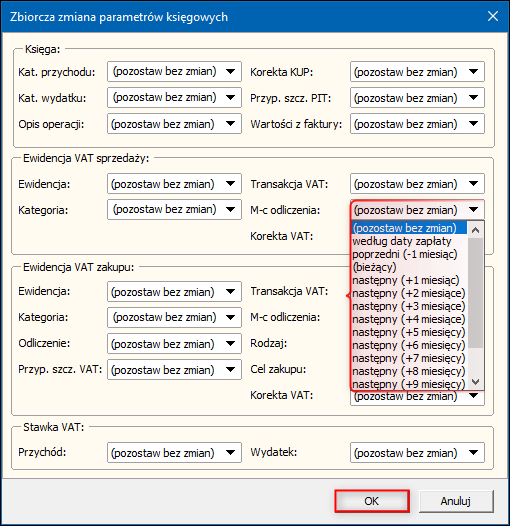Expand the Kat. wydatku combo box
Viewport: 510px width, 526px height.
coord(174,98)
